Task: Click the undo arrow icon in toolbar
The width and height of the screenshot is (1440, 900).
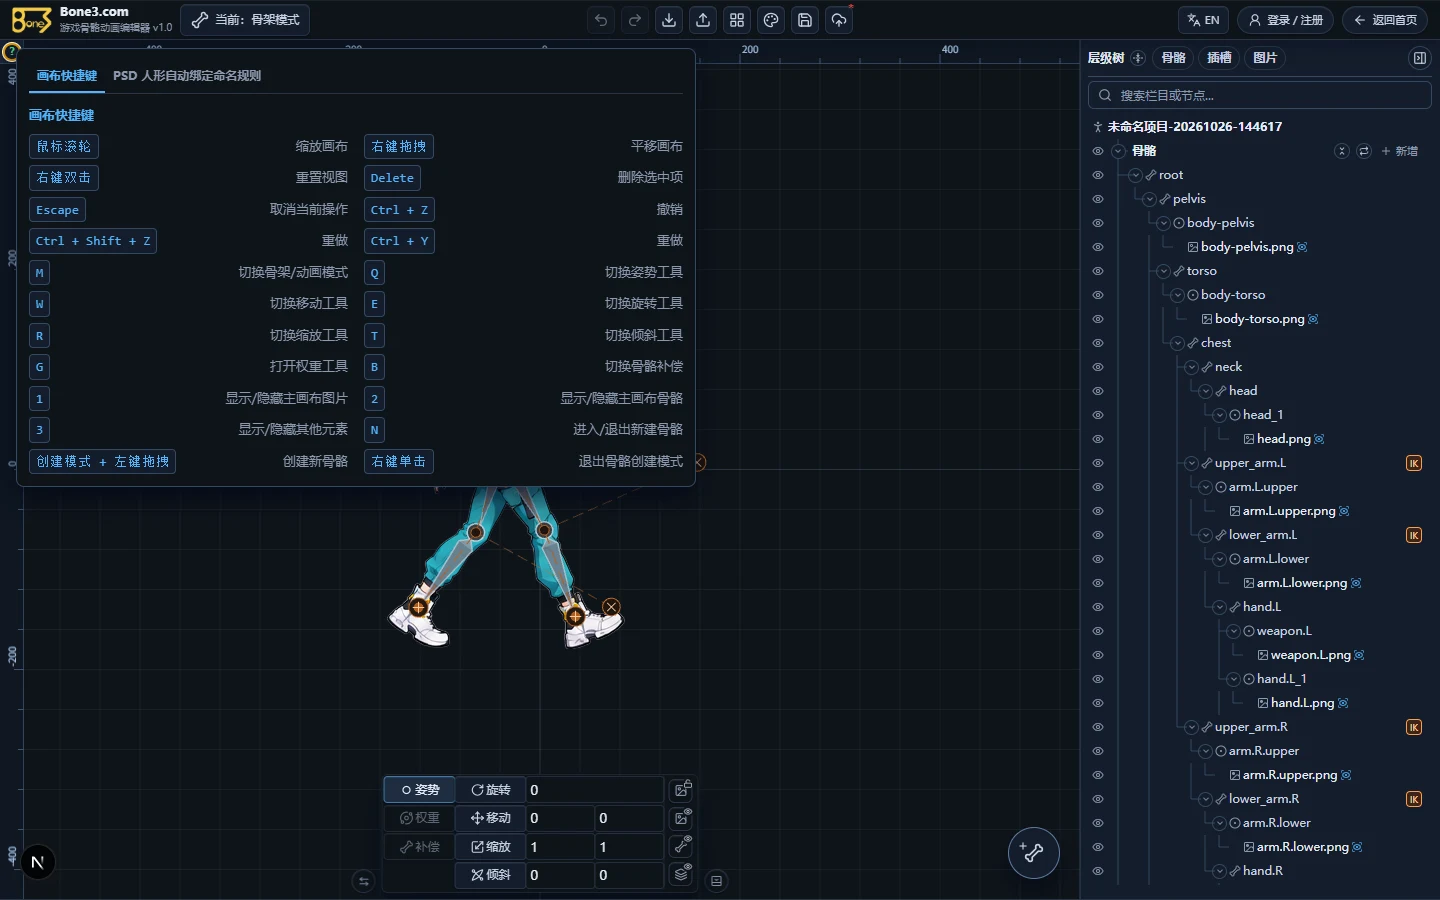Action: [x=601, y=20]
